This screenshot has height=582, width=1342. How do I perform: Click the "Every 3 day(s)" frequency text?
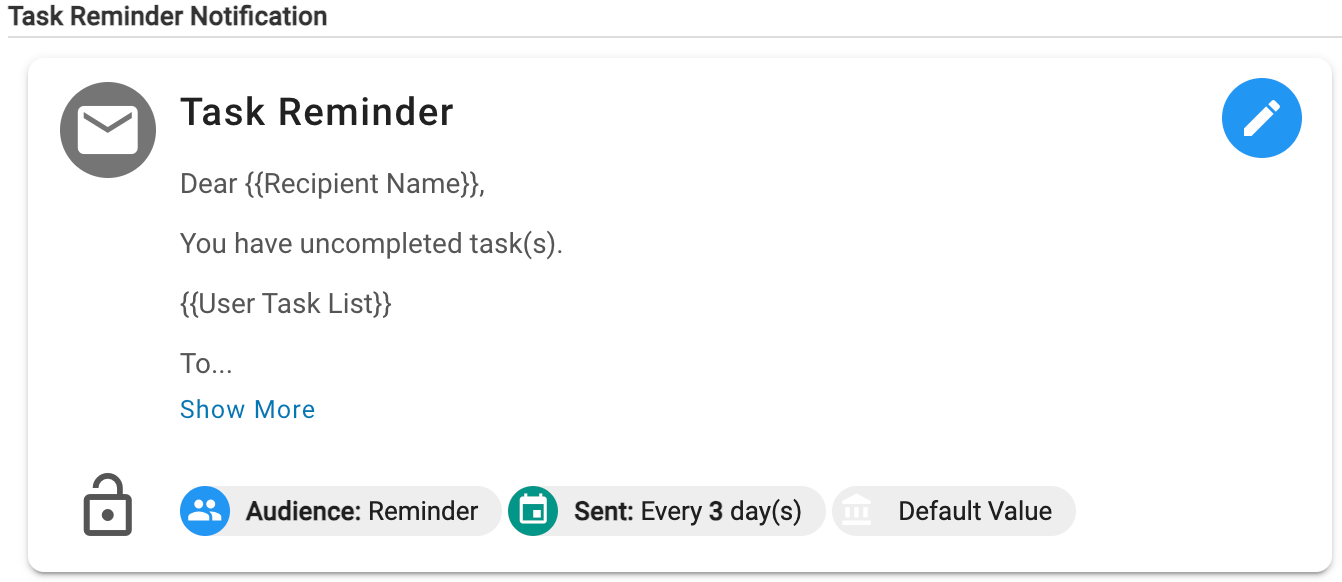tap(721, 511)
